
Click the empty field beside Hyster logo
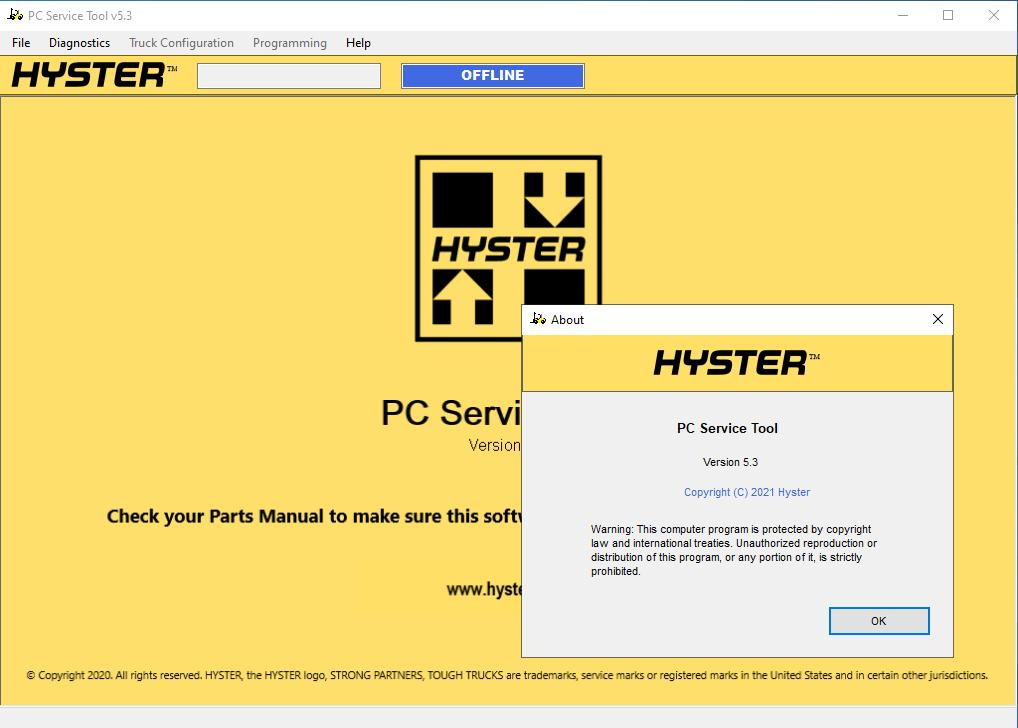click(289, 75)
